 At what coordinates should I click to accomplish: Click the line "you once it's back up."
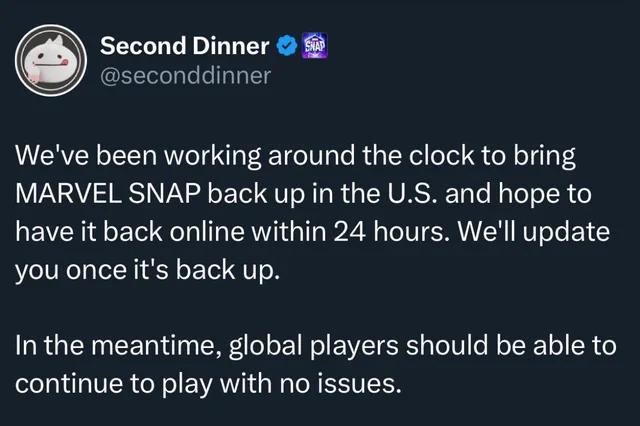[x=148, y=270]
